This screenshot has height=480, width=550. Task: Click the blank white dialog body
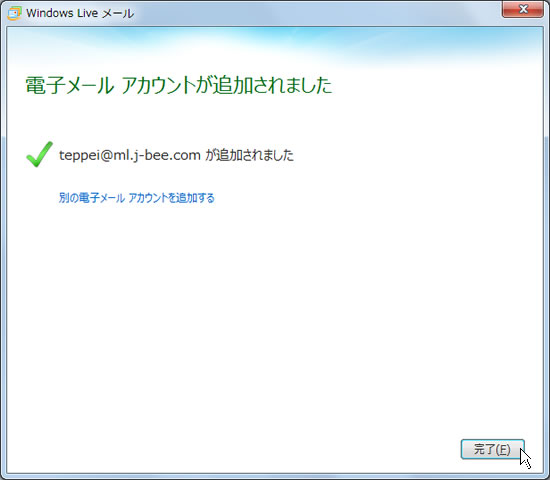[x=275, y=316]
